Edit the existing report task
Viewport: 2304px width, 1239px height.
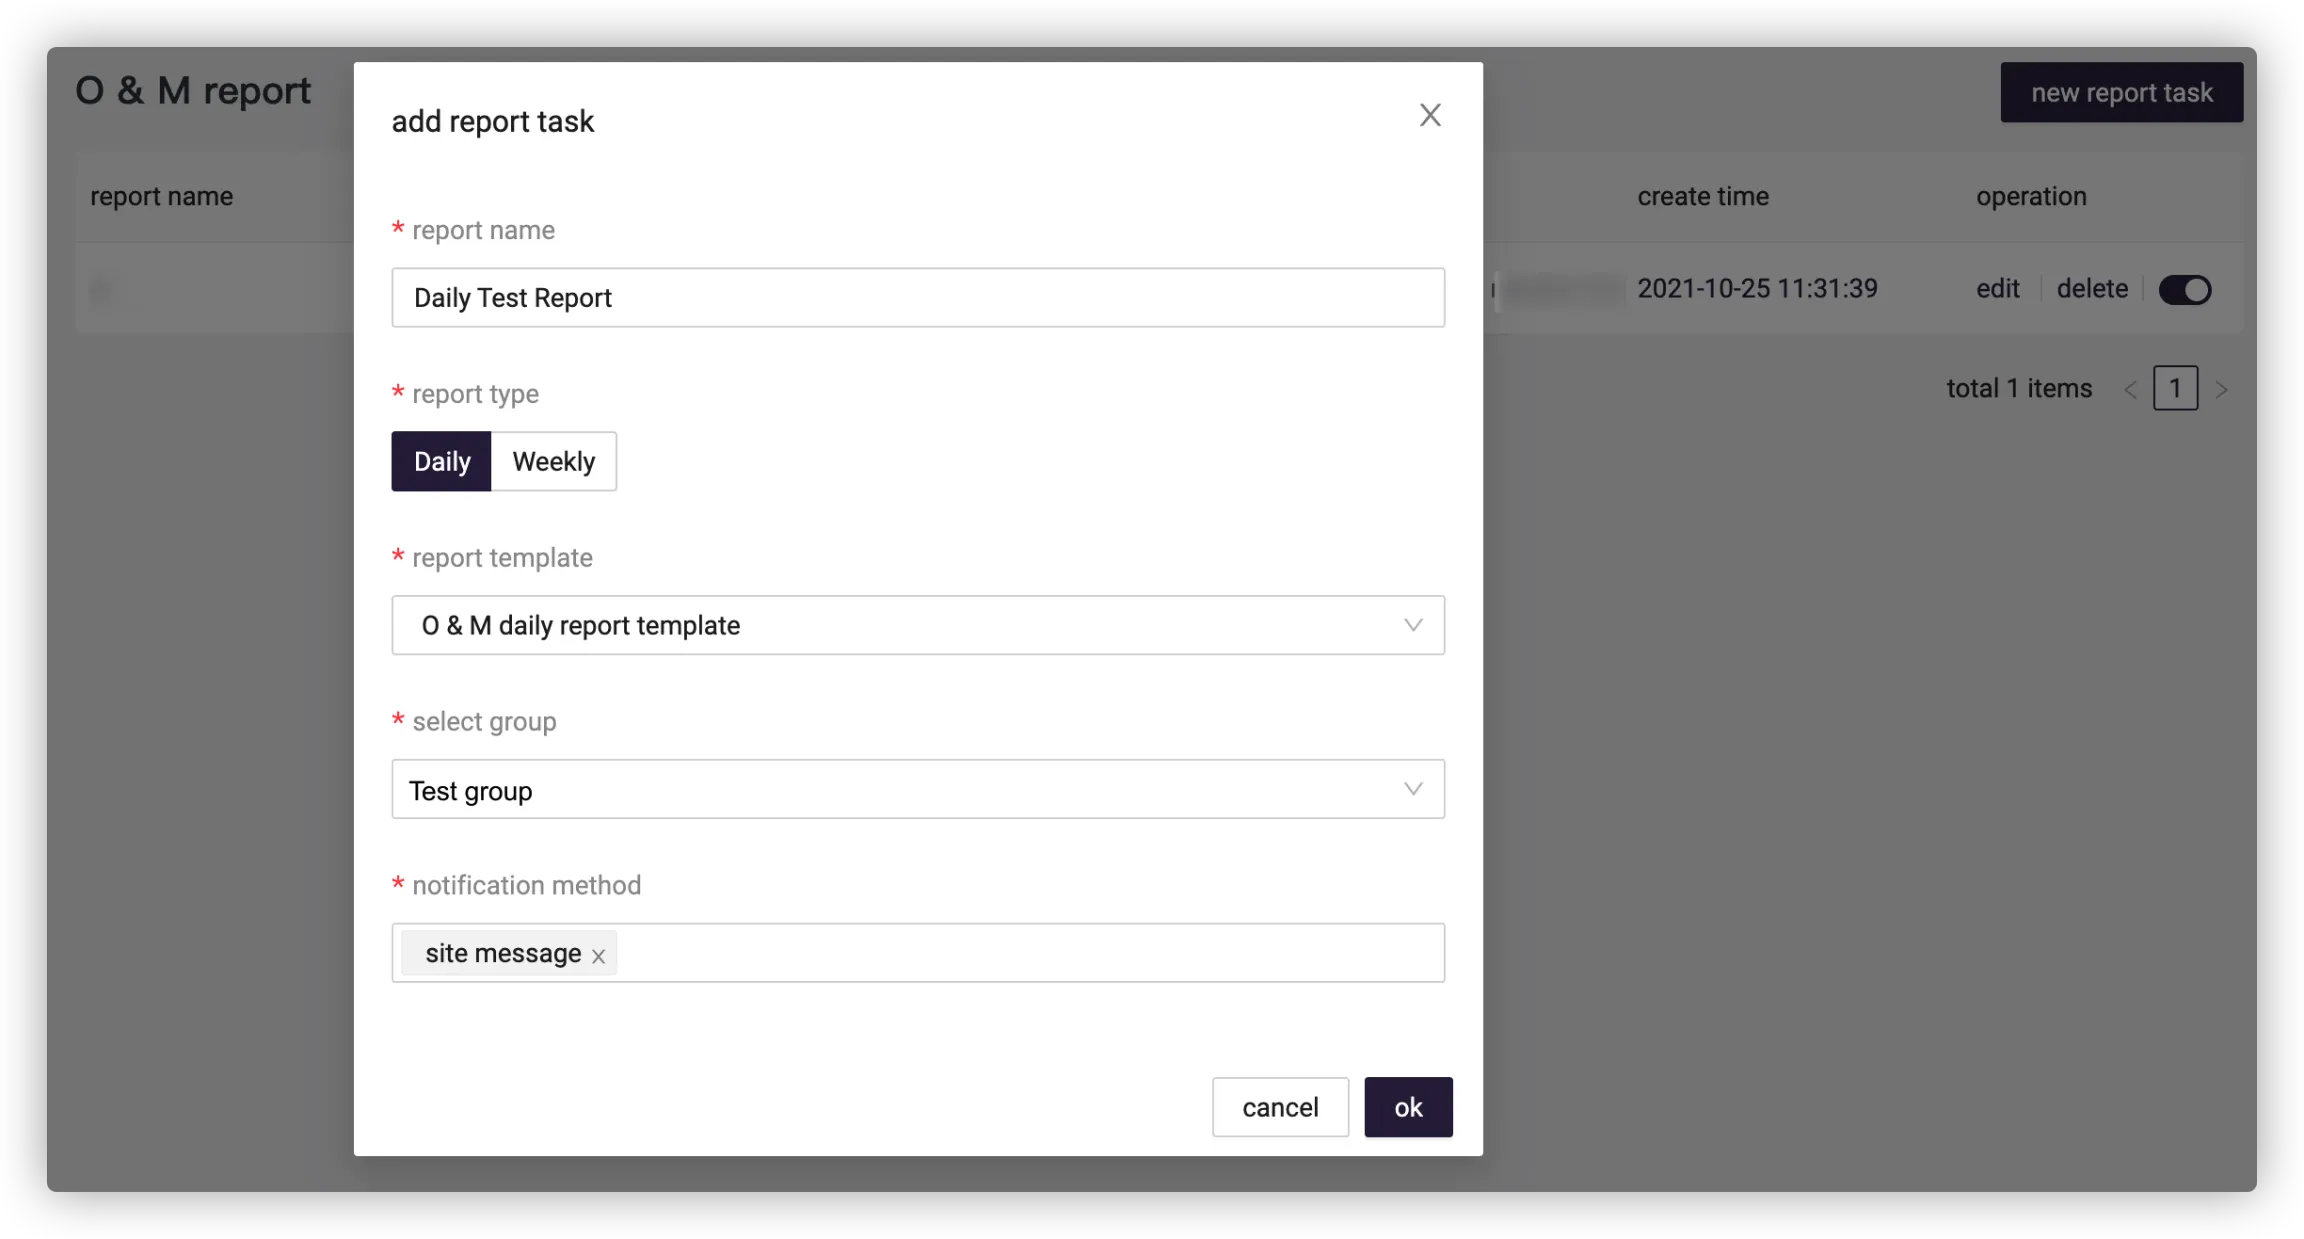1997,289
